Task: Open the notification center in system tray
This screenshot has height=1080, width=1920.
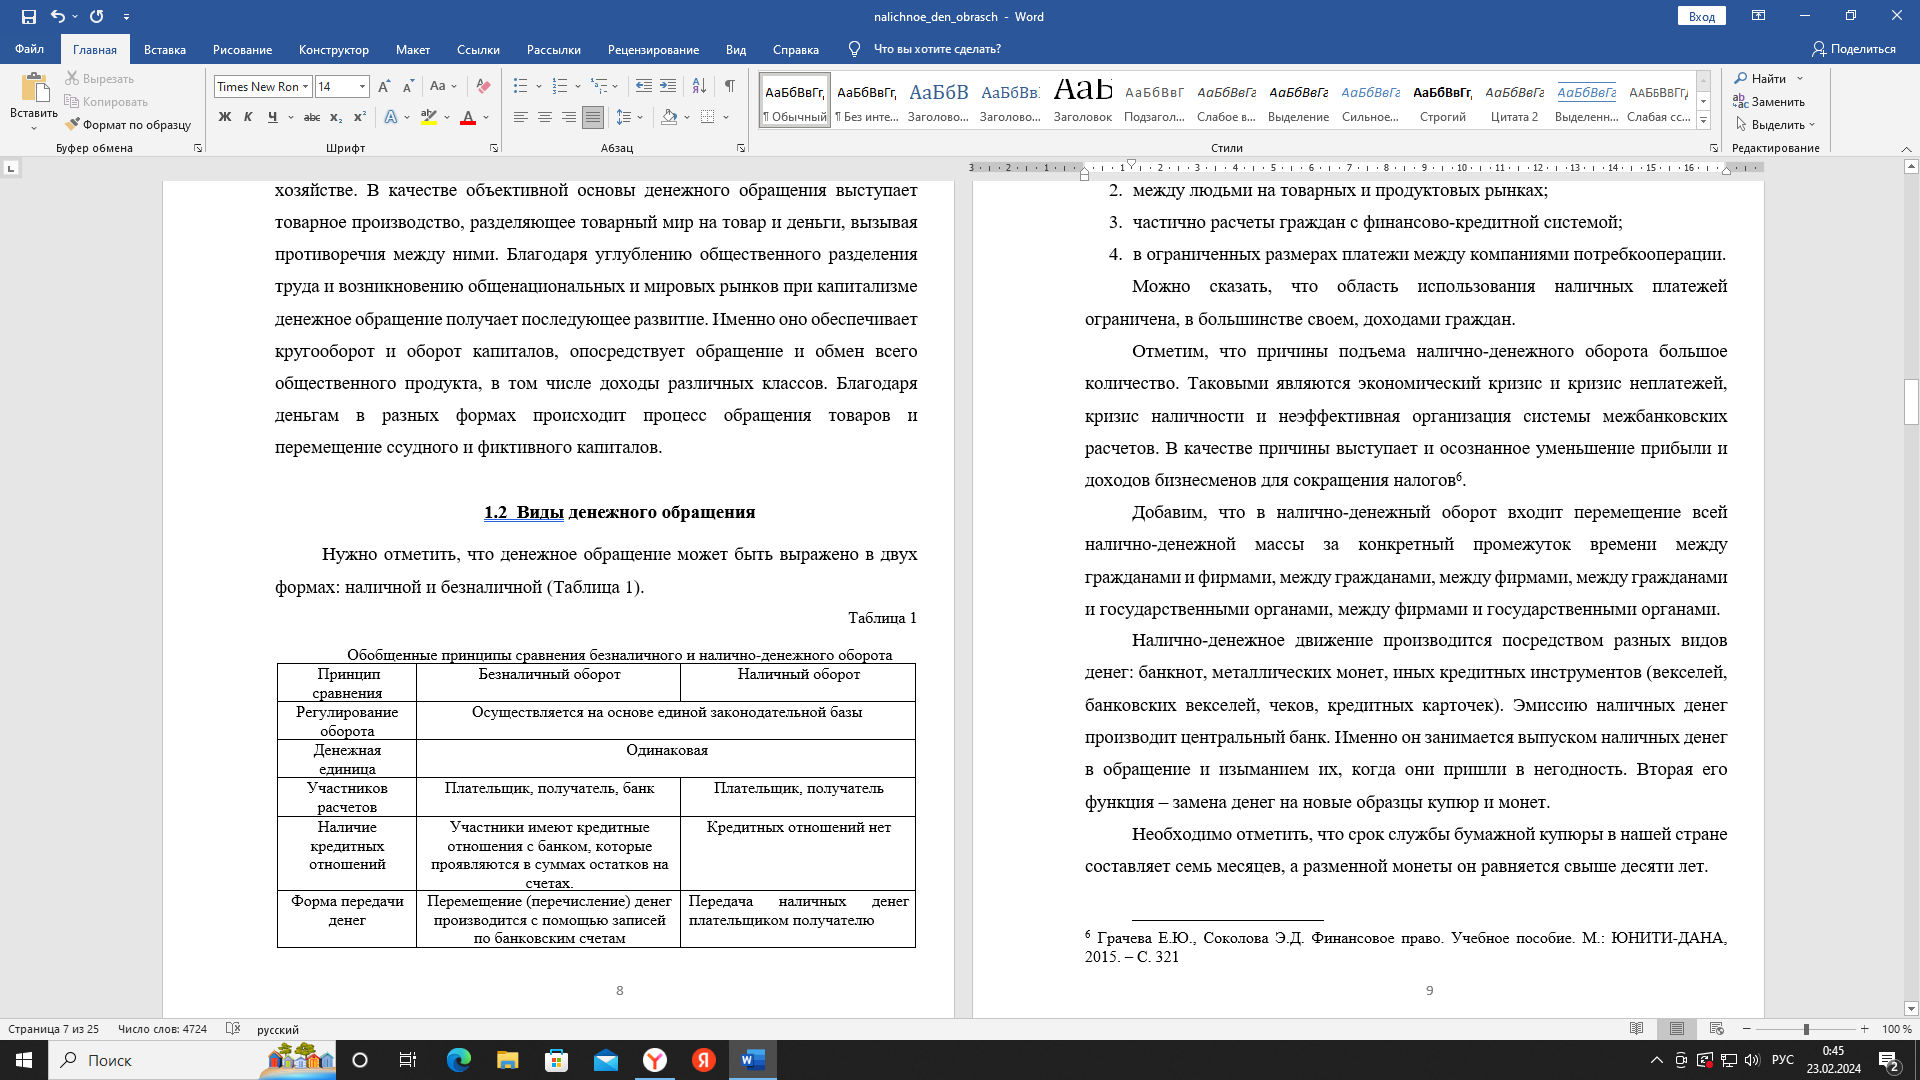Action: tap(1889, 1061)
